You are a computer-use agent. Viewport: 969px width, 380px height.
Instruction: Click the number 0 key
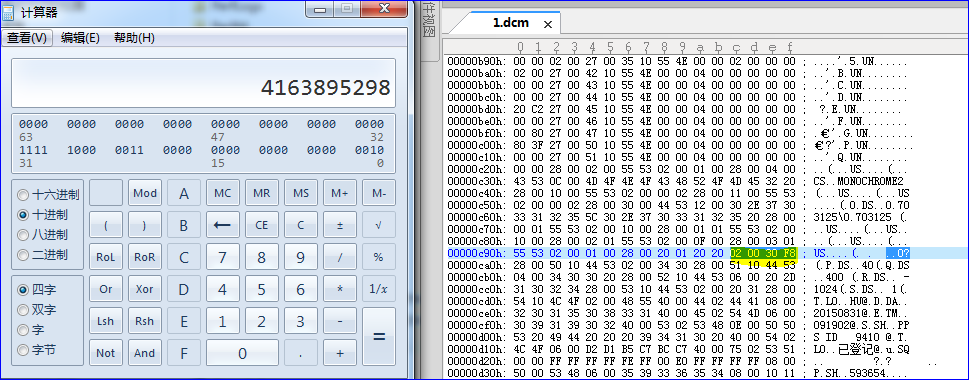[242, 353]
